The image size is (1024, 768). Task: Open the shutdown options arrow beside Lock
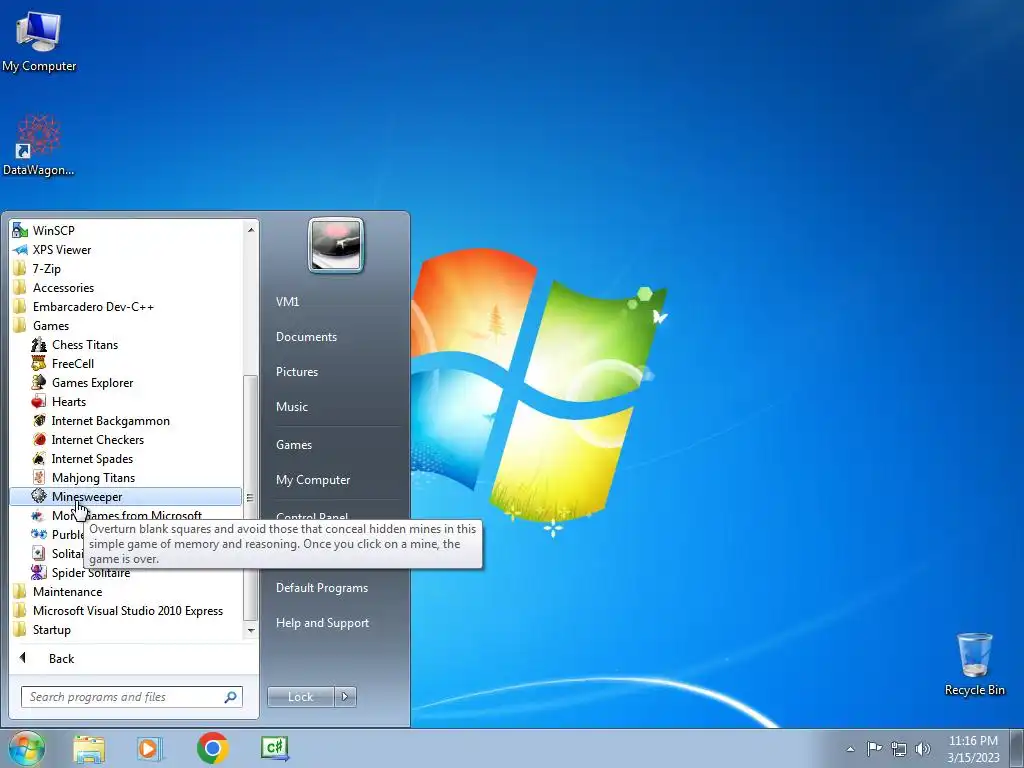345,697
